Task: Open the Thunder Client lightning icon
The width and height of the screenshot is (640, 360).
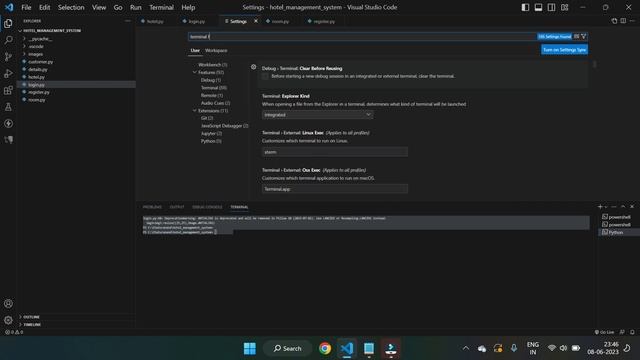Action: pos(8,123)
